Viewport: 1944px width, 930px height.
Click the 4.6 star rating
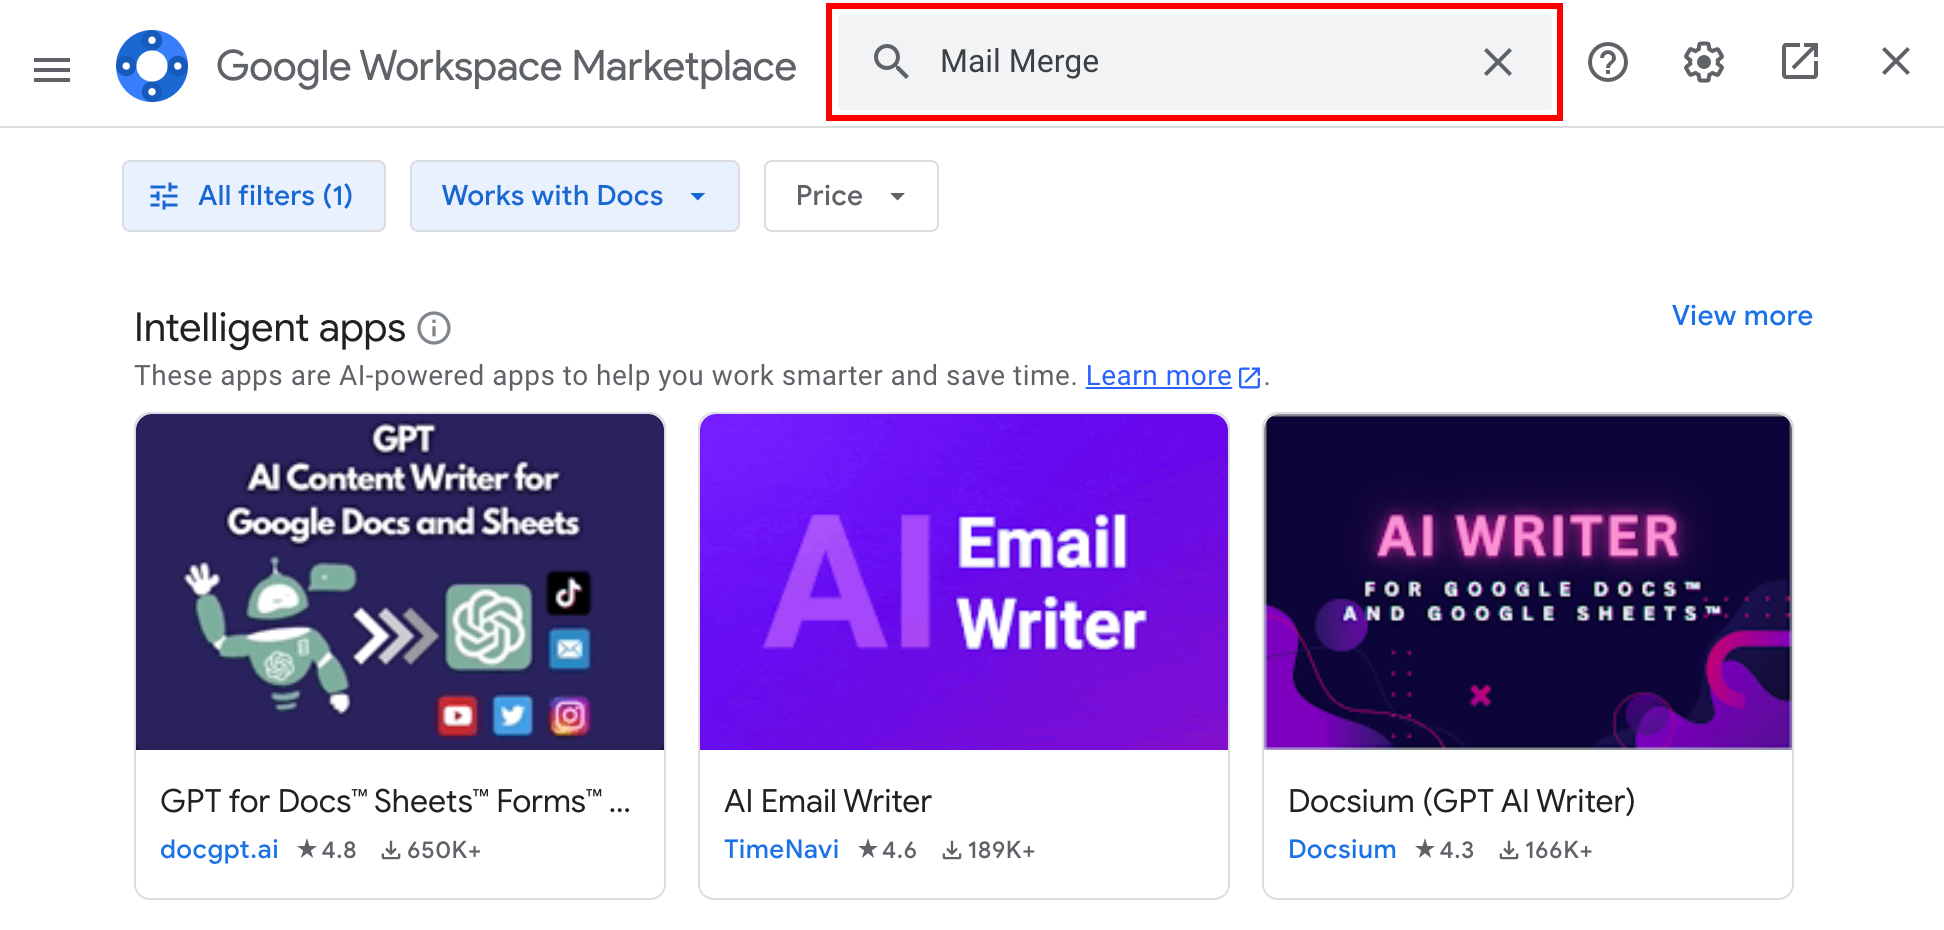(887, 850)
